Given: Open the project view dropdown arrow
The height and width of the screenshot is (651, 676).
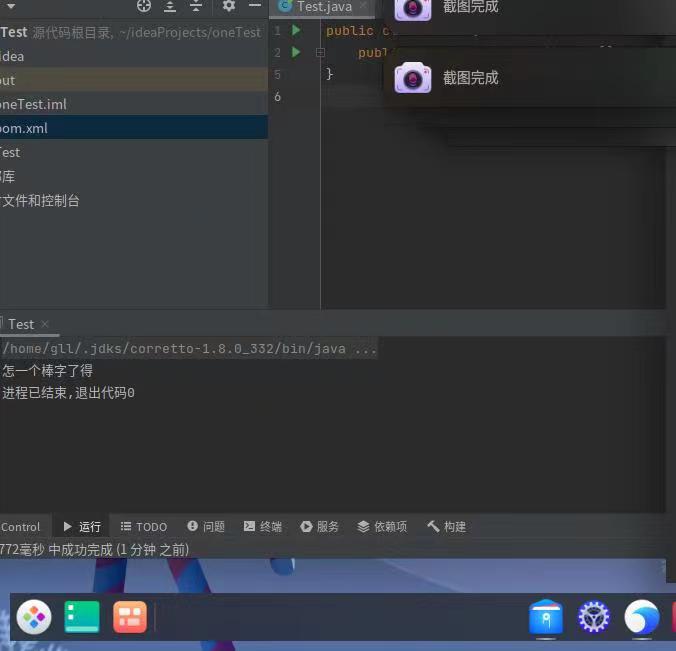Looking at the screenshot, I should [x=11, y=6].
